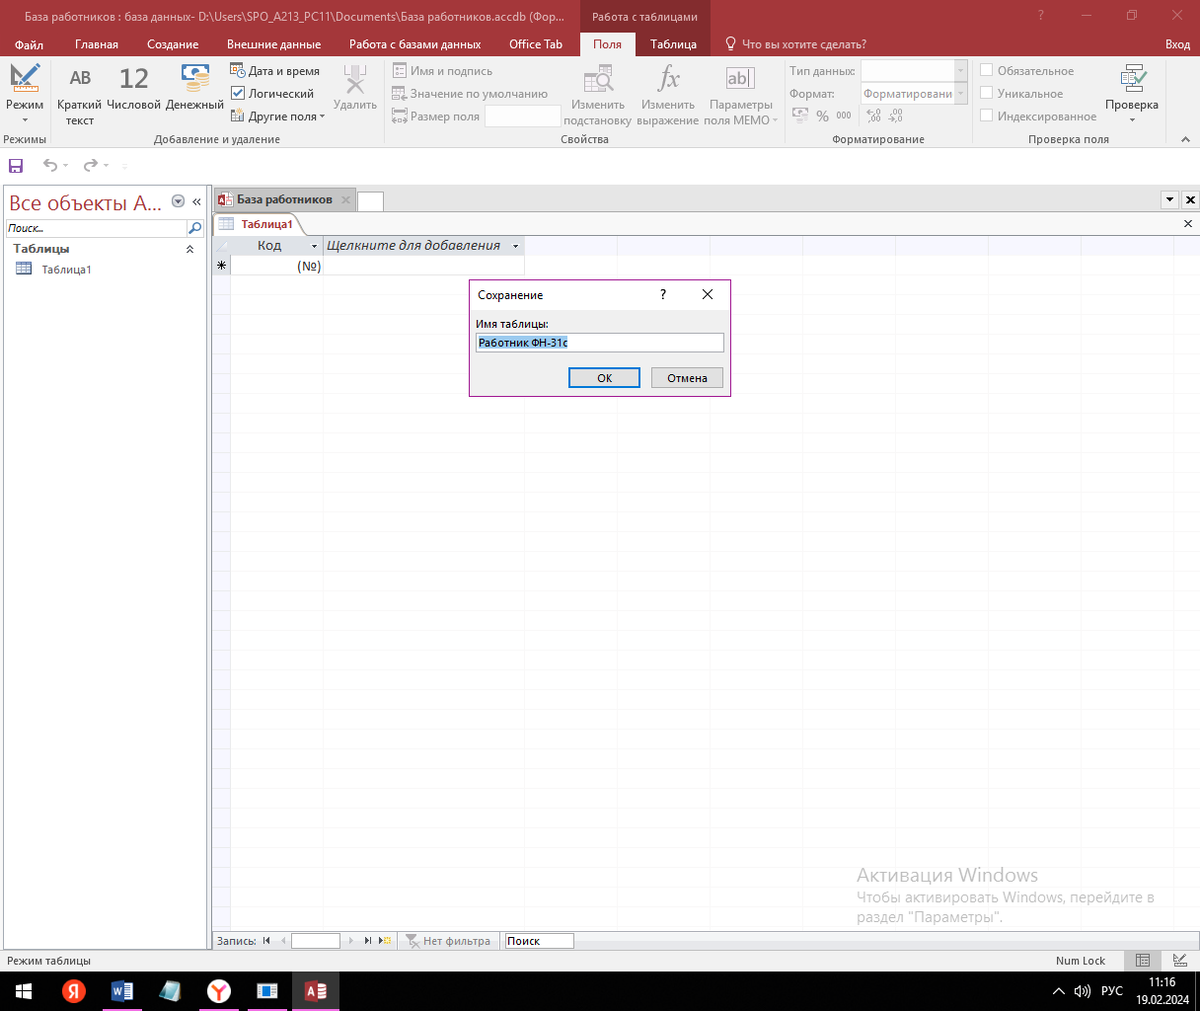Save using the quick access floppy icon

(16, 166)
